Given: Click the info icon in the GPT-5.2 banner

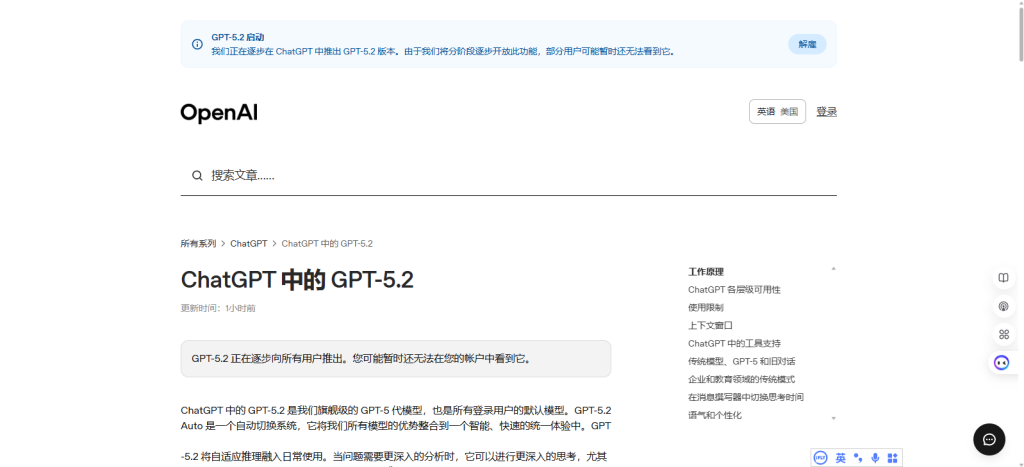Looking at the screenshot, I should click(197, 44).
